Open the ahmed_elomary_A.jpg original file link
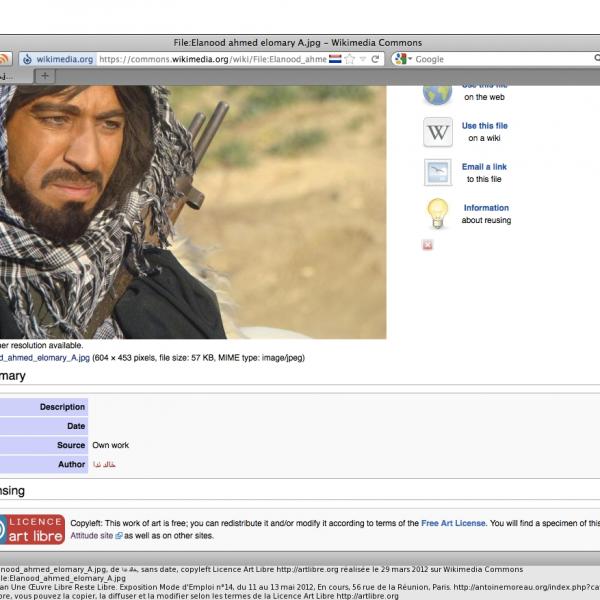600x600 pixels. tap(45, 358)
